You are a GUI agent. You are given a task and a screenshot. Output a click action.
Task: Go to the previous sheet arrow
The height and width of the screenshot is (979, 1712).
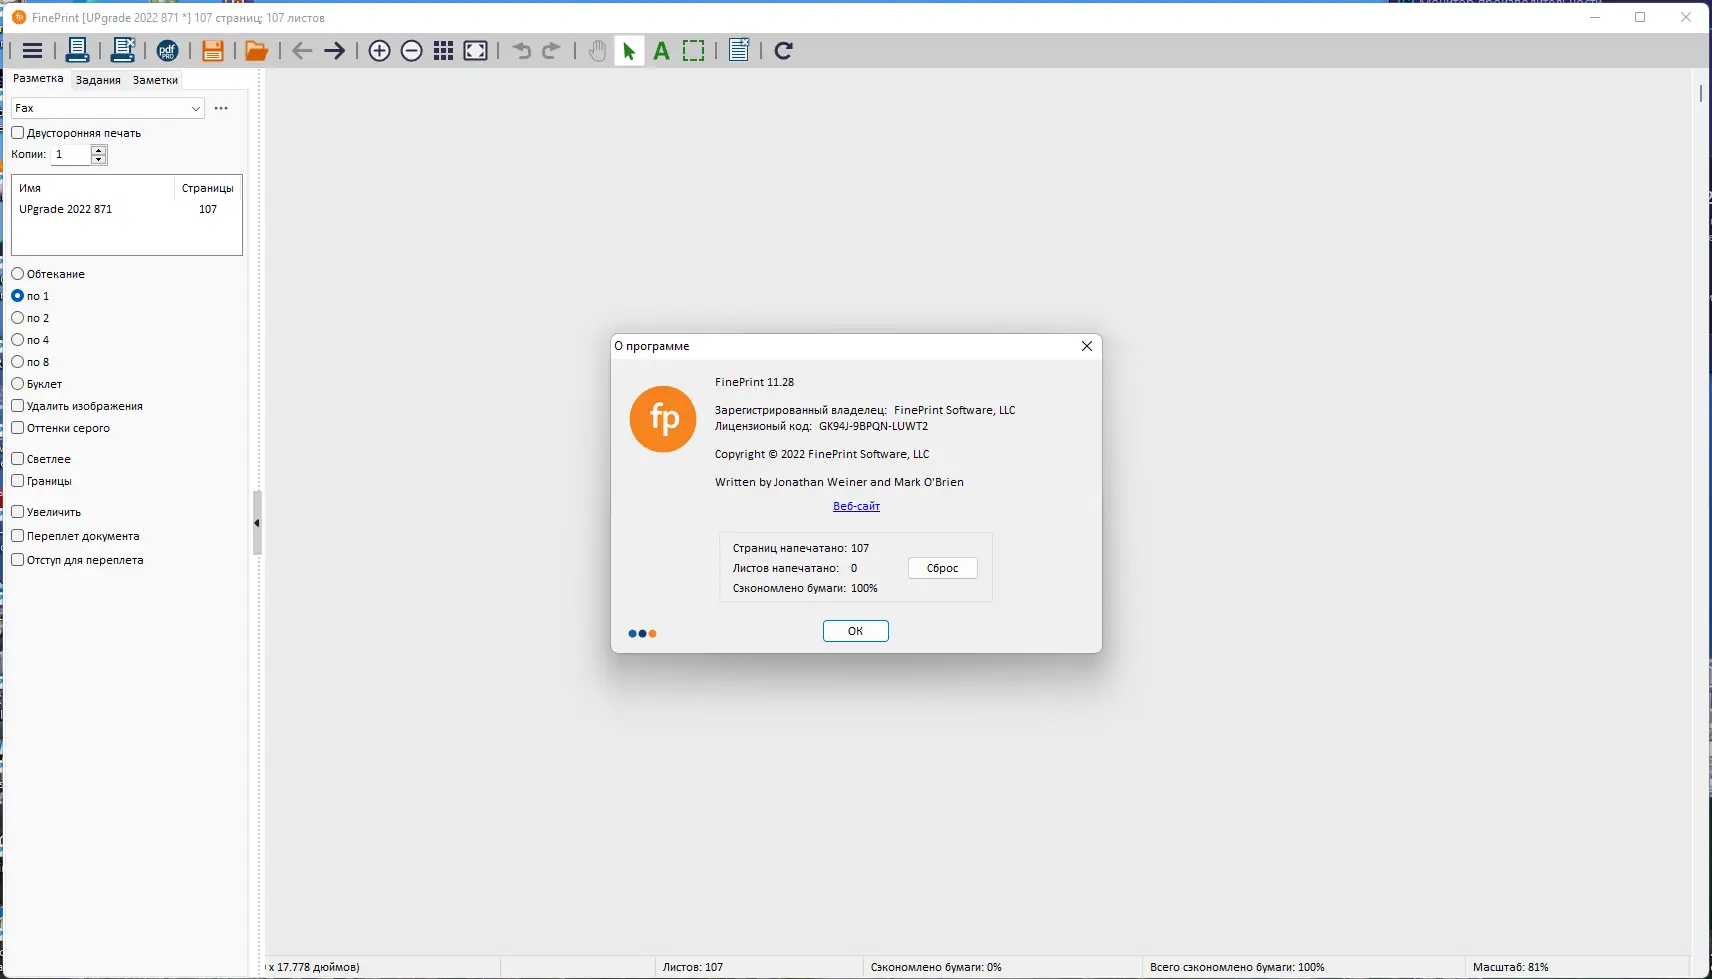click(302, 51)
